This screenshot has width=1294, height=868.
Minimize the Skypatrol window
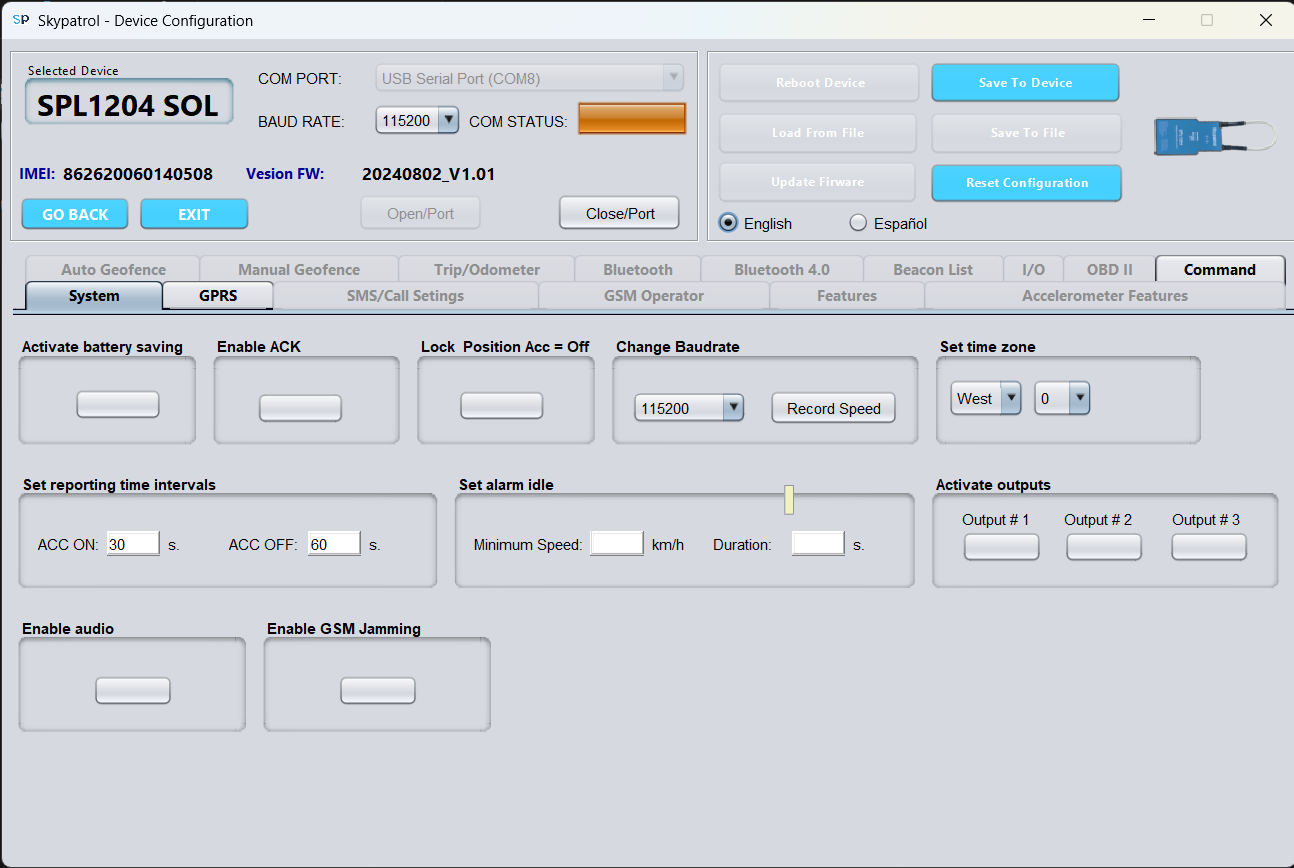[x=1147, y=20]
